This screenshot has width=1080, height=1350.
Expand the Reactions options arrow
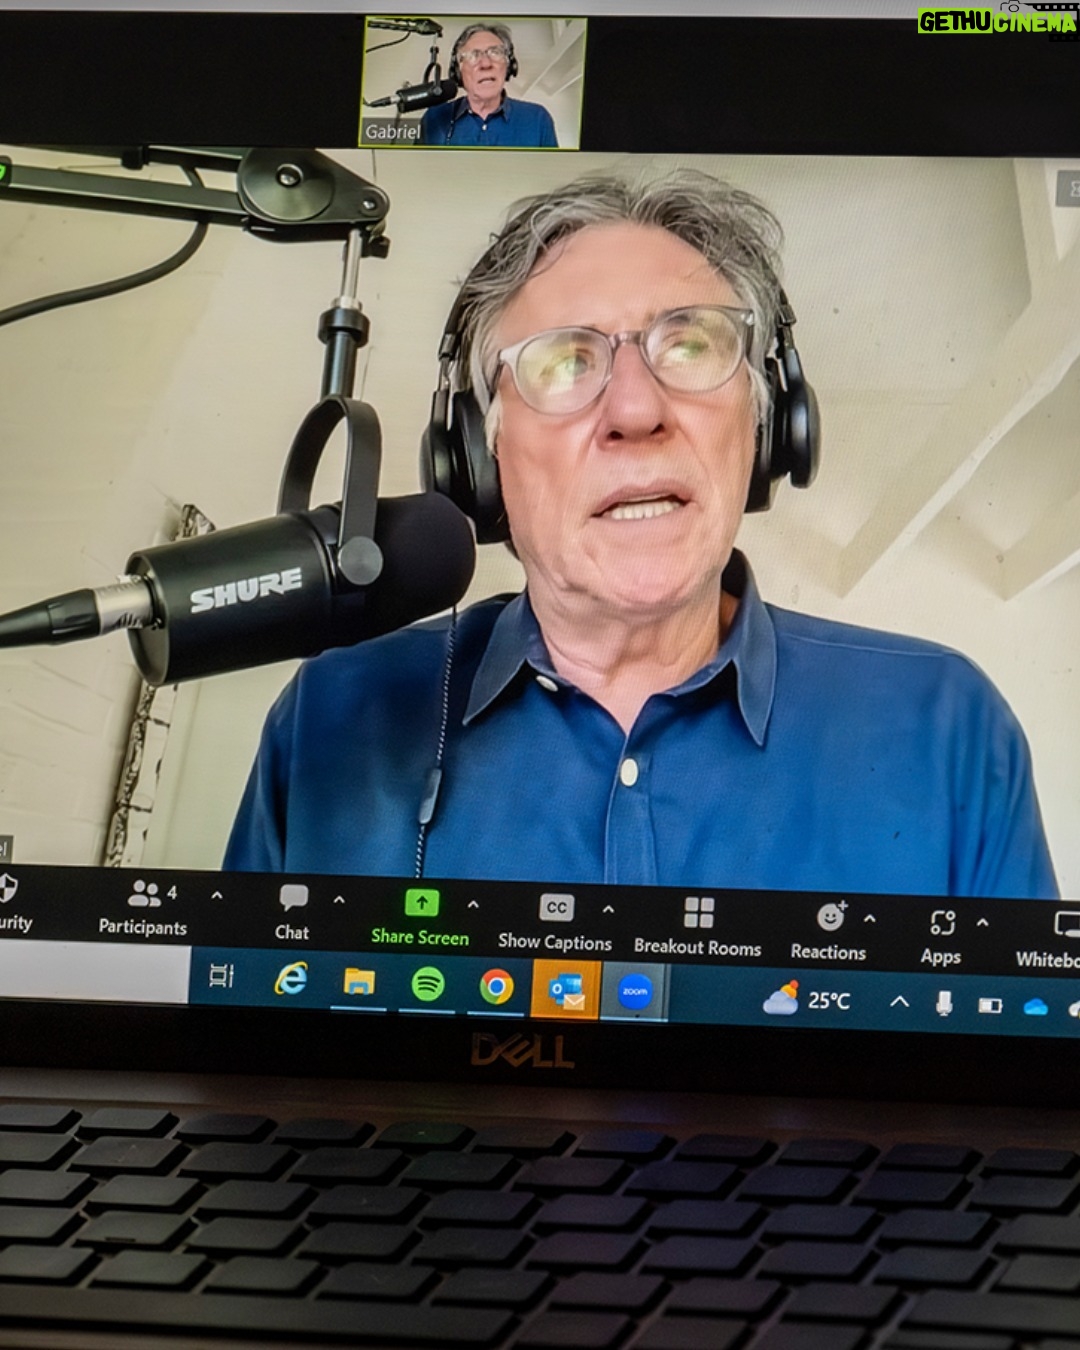[870, 918]
